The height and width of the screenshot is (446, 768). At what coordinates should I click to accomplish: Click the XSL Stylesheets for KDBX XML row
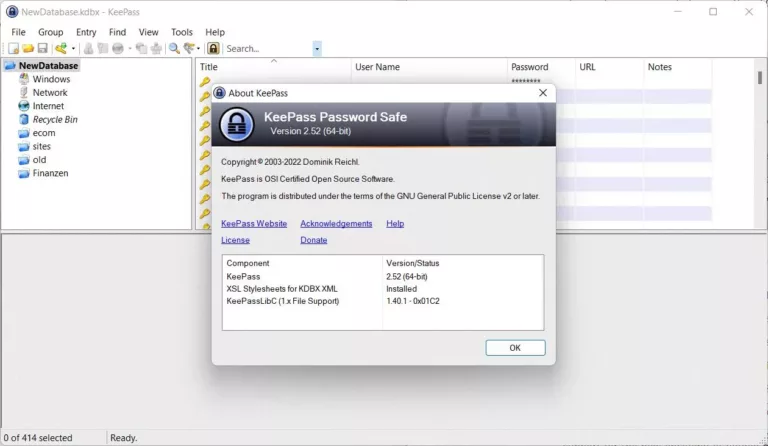point(383,289)
